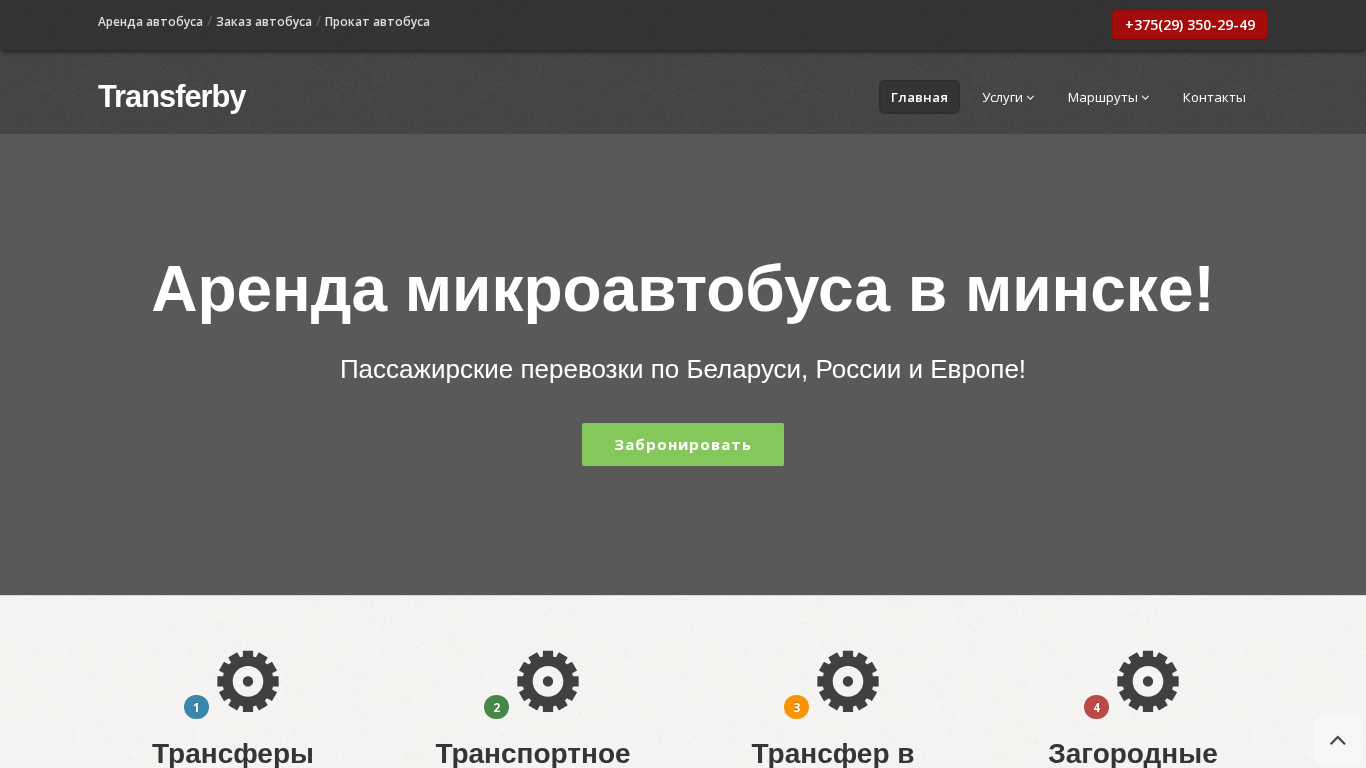
Task: Open the Главная menu item
Action: point(919,97)
